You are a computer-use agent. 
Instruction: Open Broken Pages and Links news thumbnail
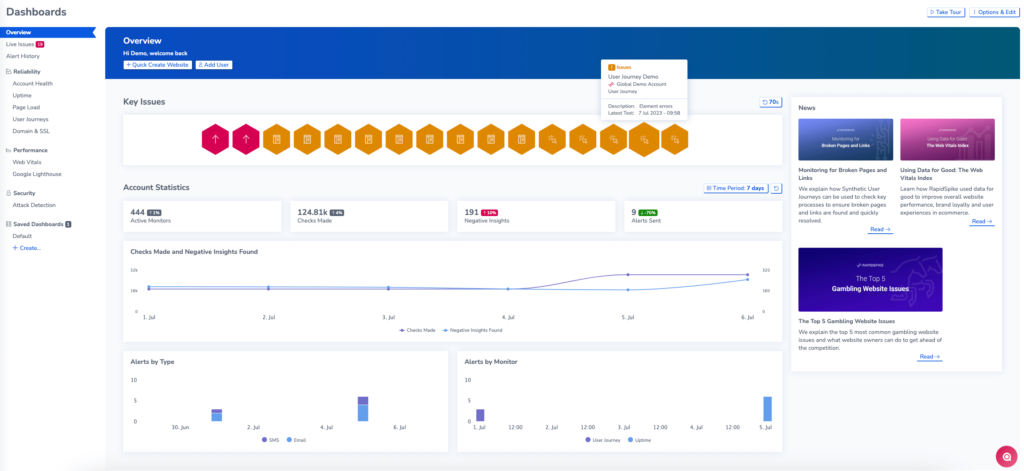[x=846, y=139]
